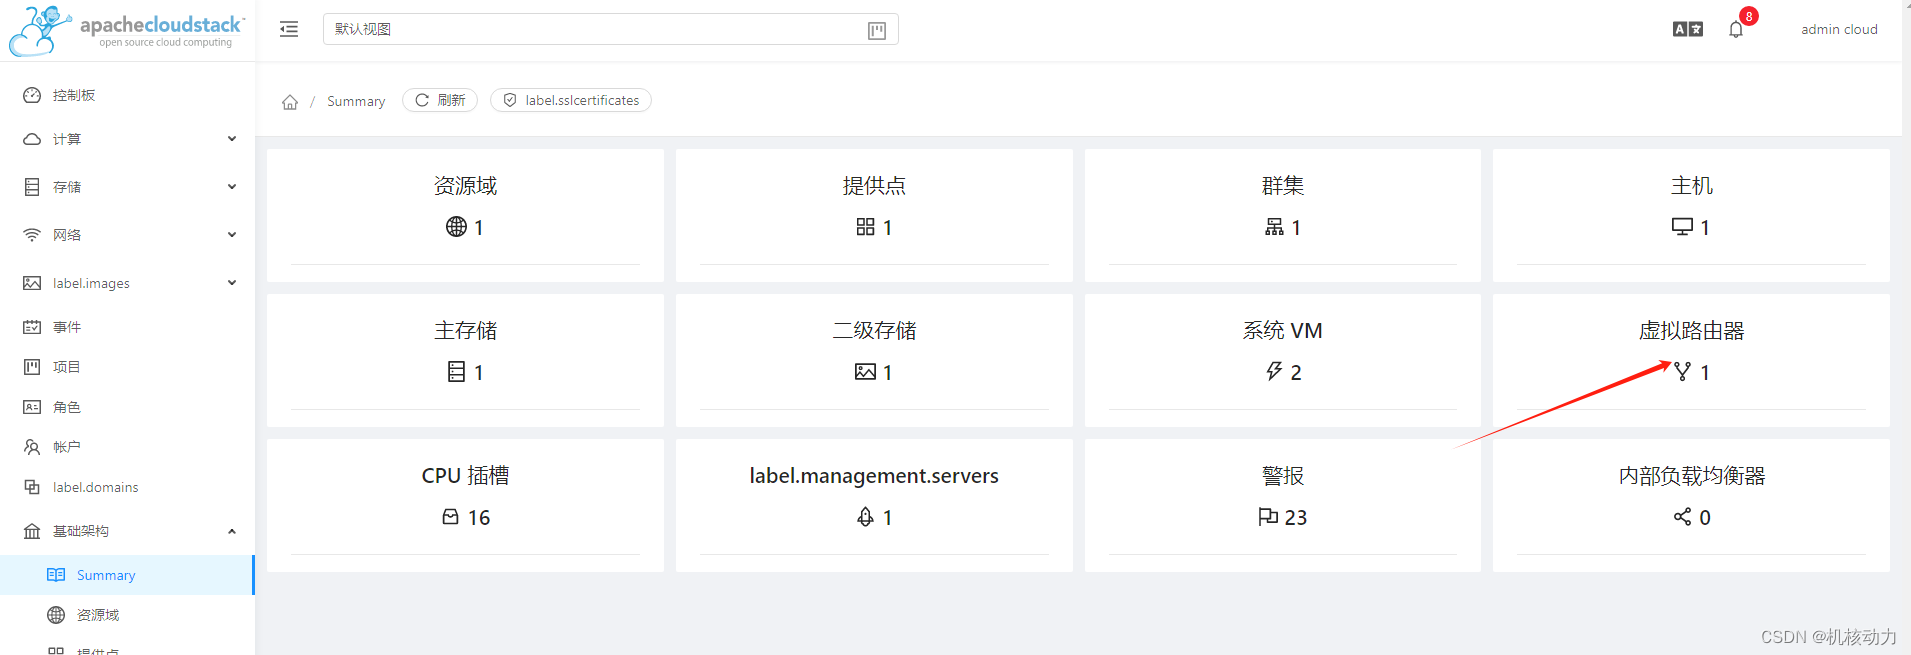Expand the 存储 storage menu
Image resolution: width=1911 pixels, height=655 pixels.
coord(127,187)
